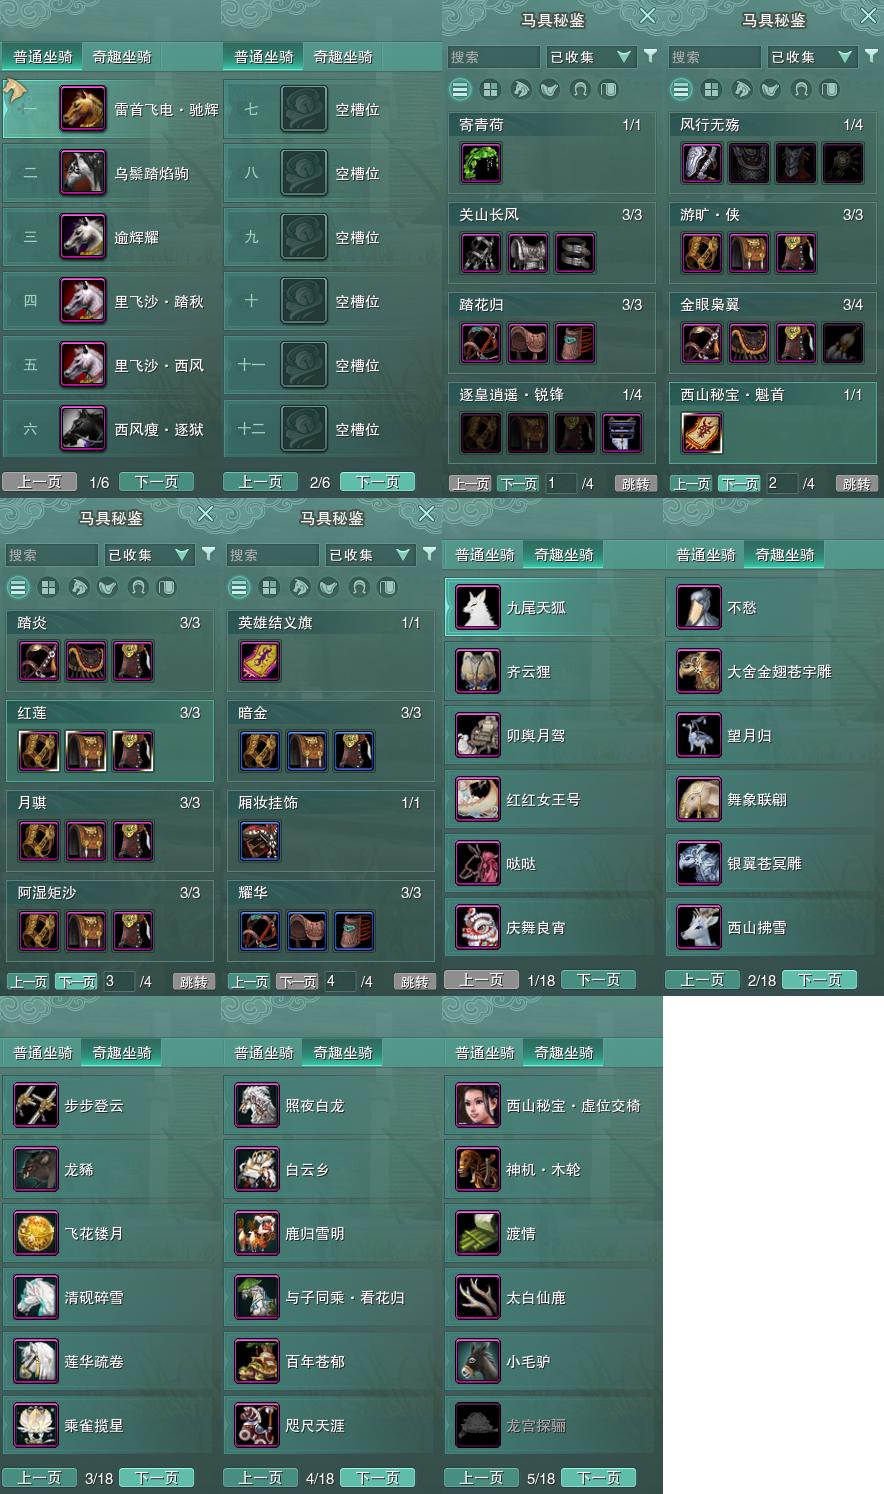Open the 已收集 dropdown above 英雄结义旗
The height and width of the screenshot is (1494, 884).
pyautogui.click(x=369, y=555)
